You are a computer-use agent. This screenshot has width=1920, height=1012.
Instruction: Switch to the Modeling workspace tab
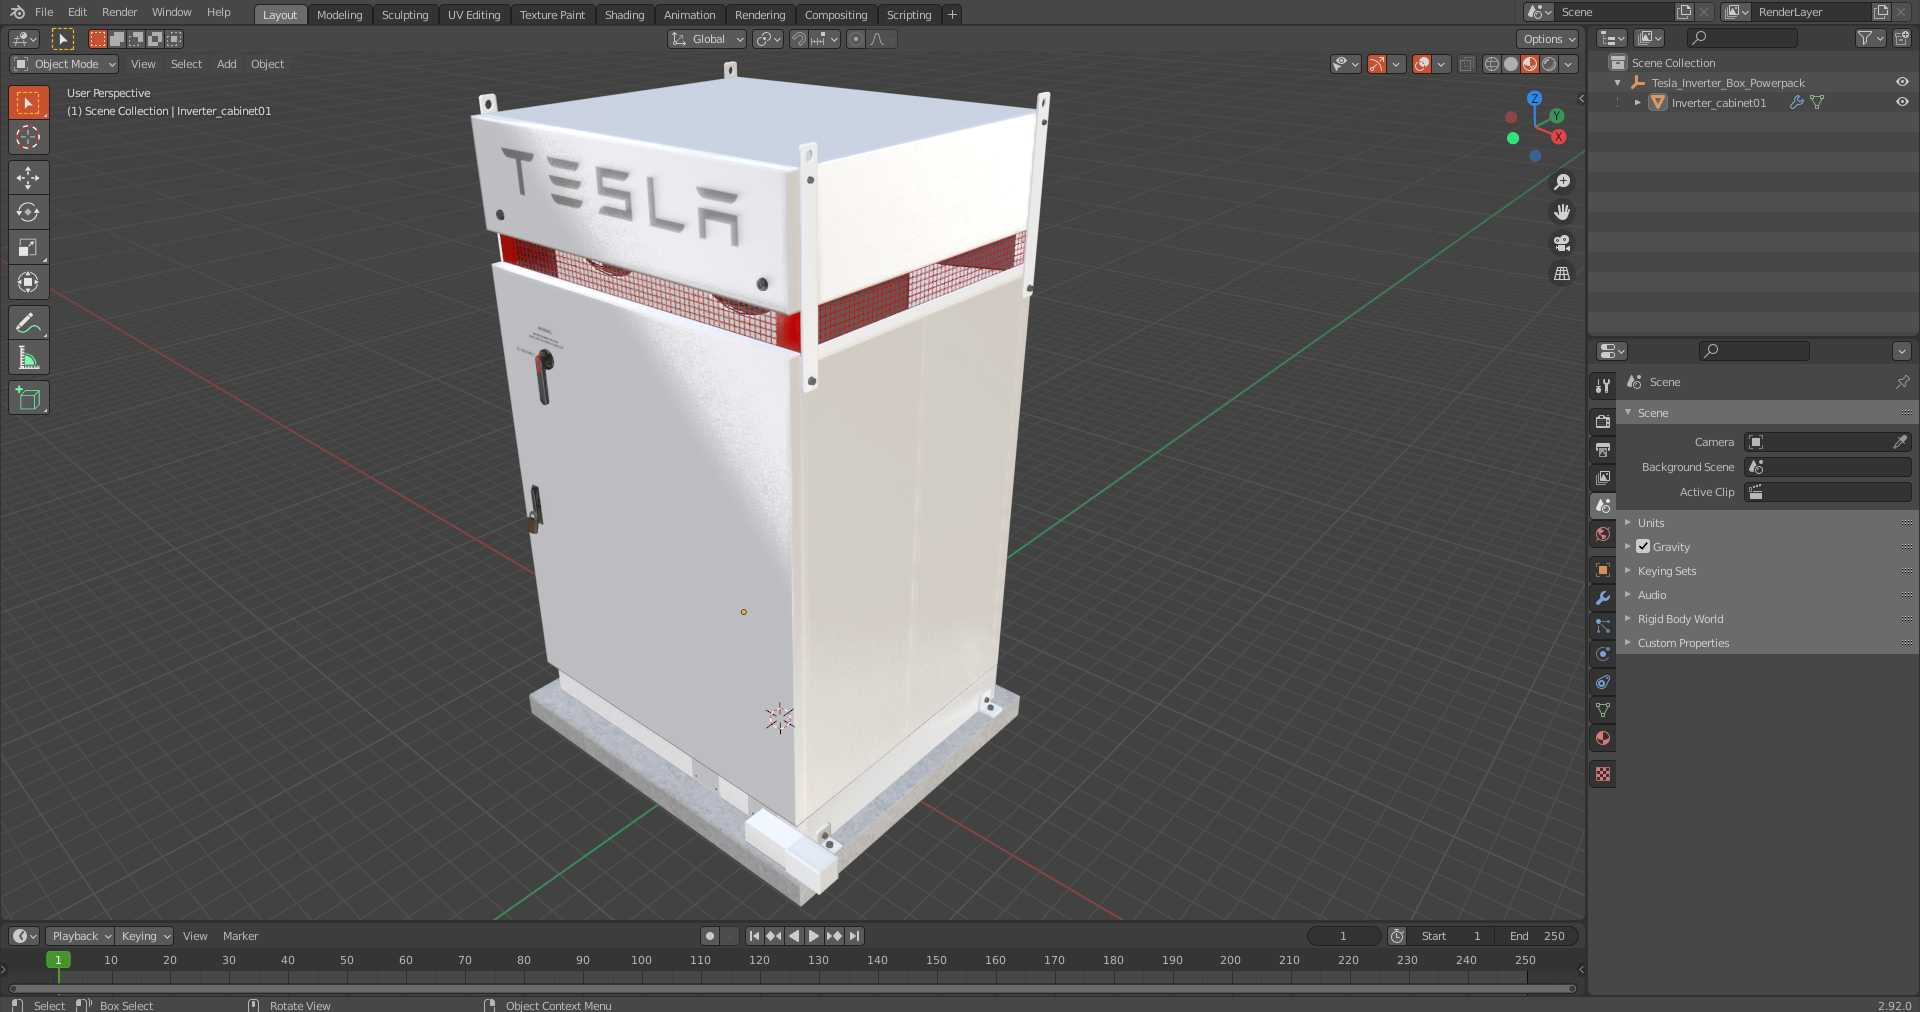[339, 14]
